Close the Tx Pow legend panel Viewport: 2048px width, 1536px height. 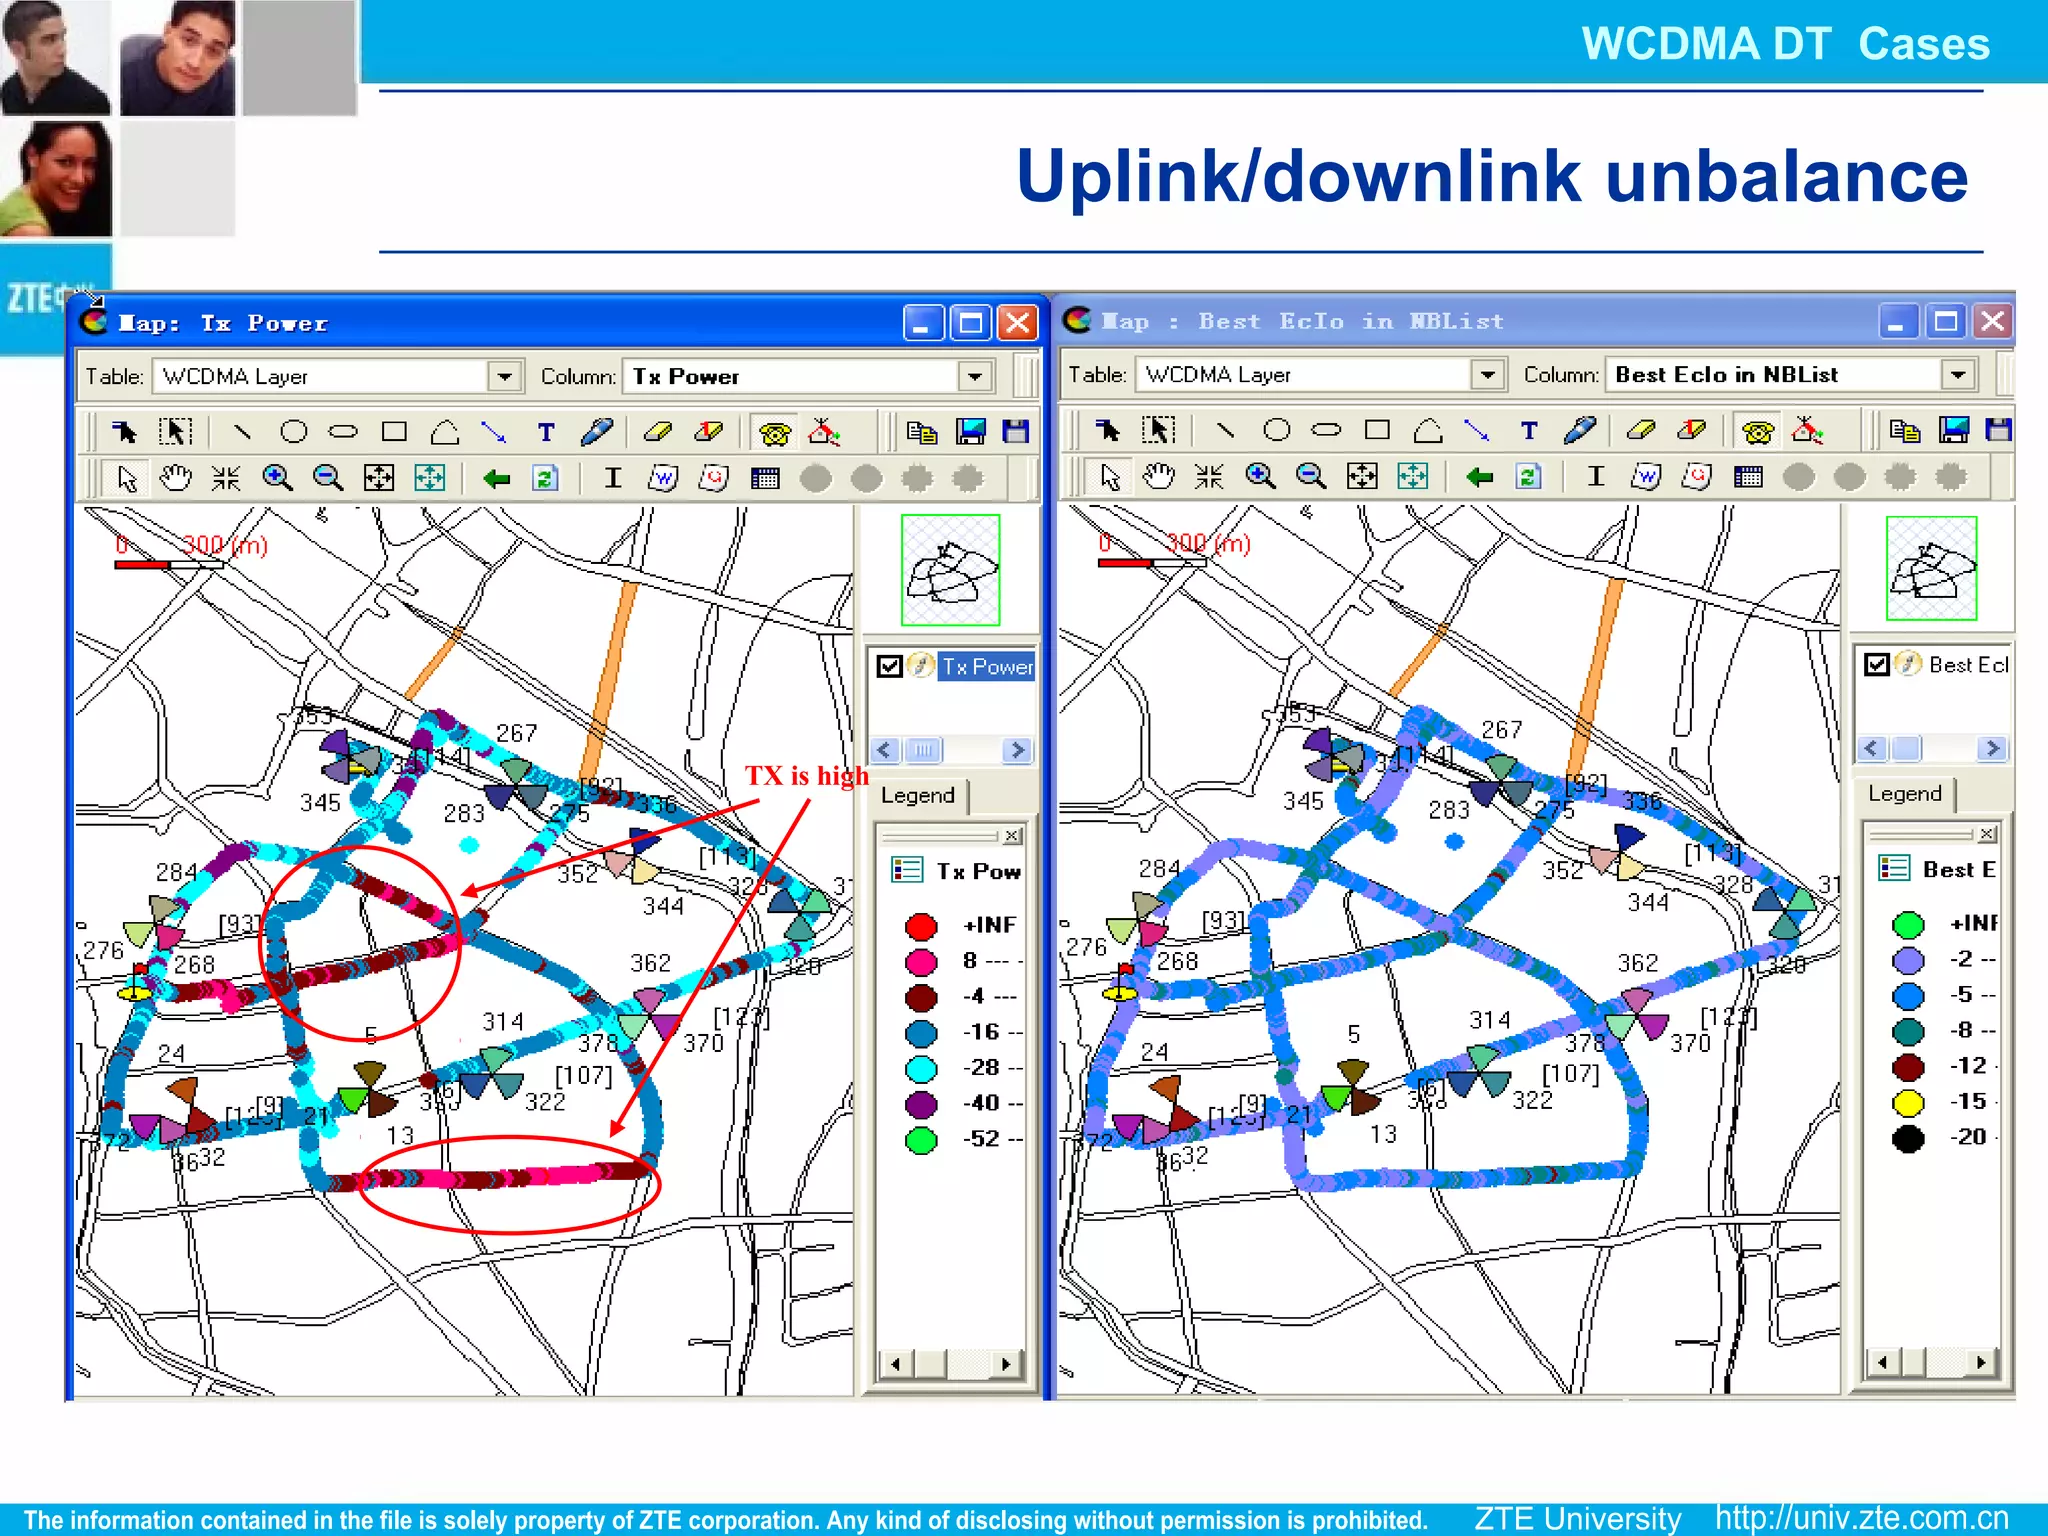1012,836
